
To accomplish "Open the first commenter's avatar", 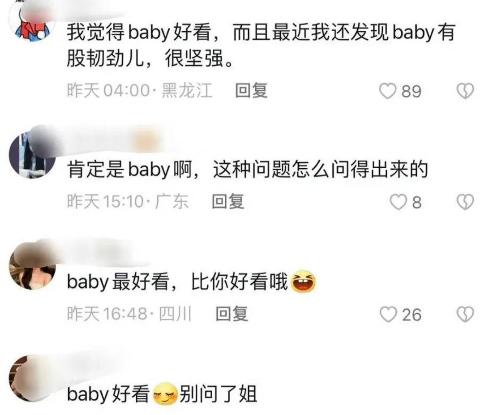I will [x=32, y=25].
